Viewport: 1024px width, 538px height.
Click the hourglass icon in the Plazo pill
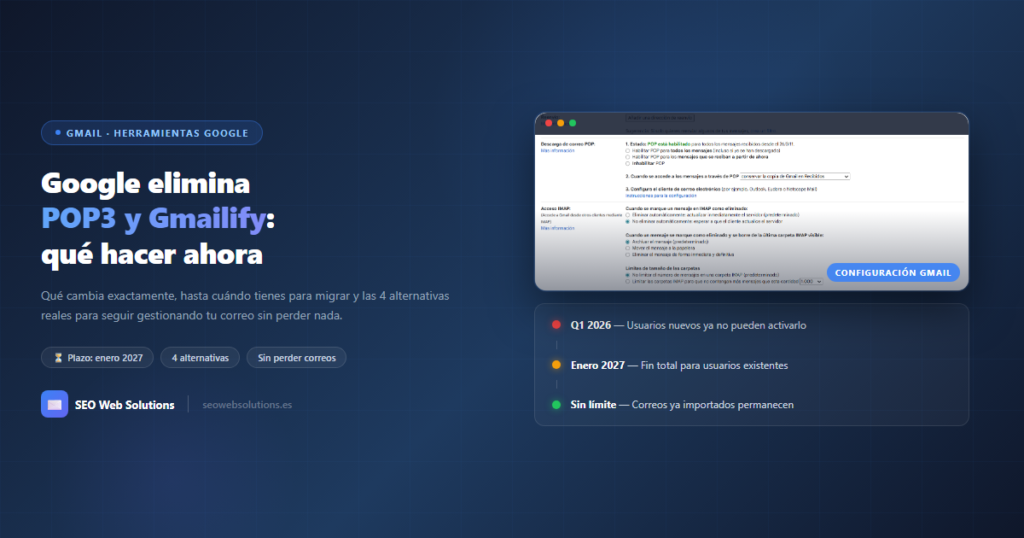(x=58, y=358)
